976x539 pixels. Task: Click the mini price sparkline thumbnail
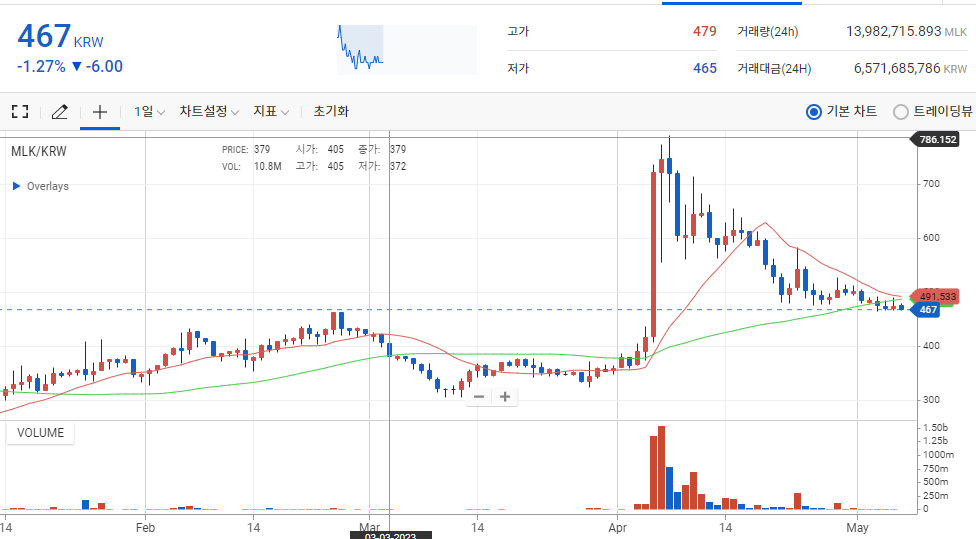(407, 49)
